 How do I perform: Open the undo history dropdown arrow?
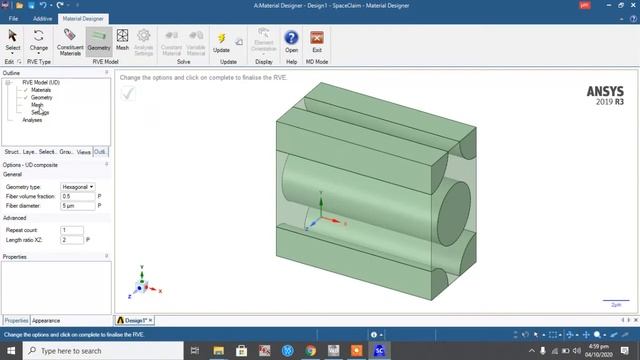click(51, 6)
